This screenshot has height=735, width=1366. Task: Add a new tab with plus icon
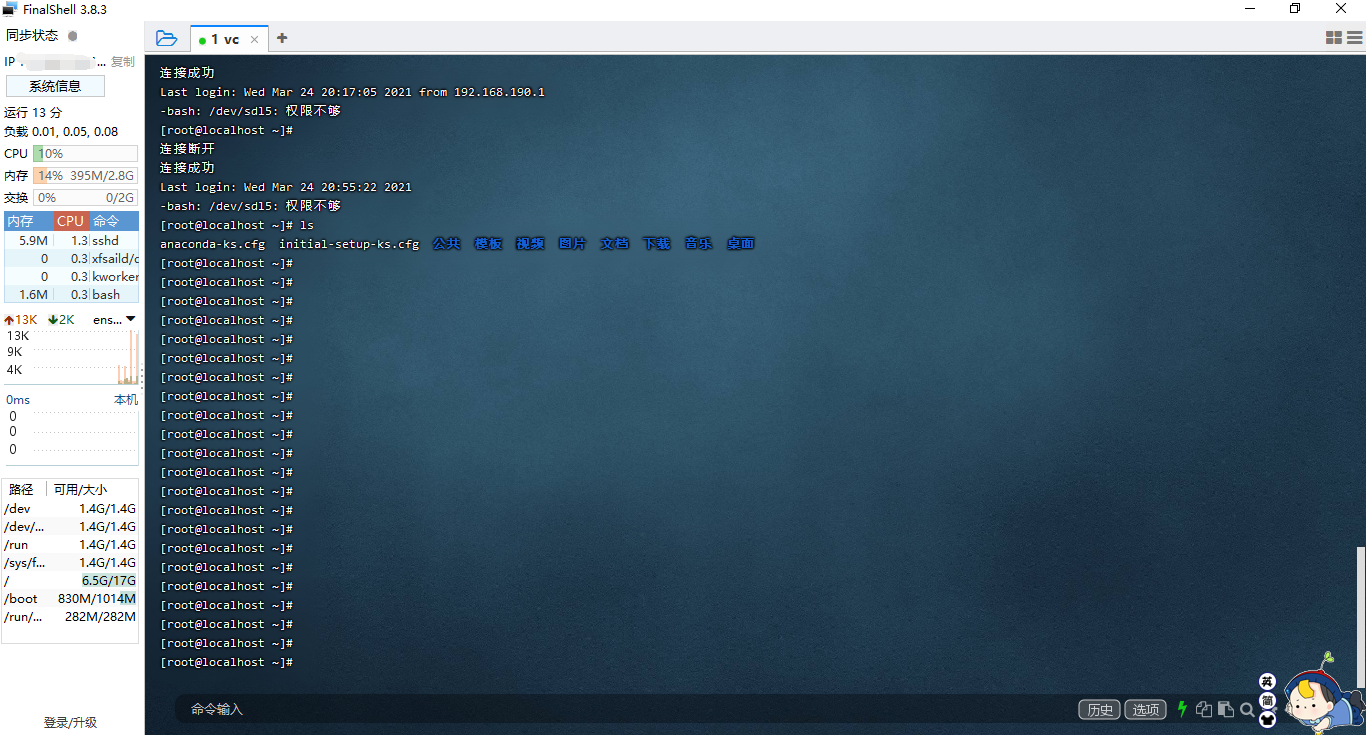click(x=282, y=38)
